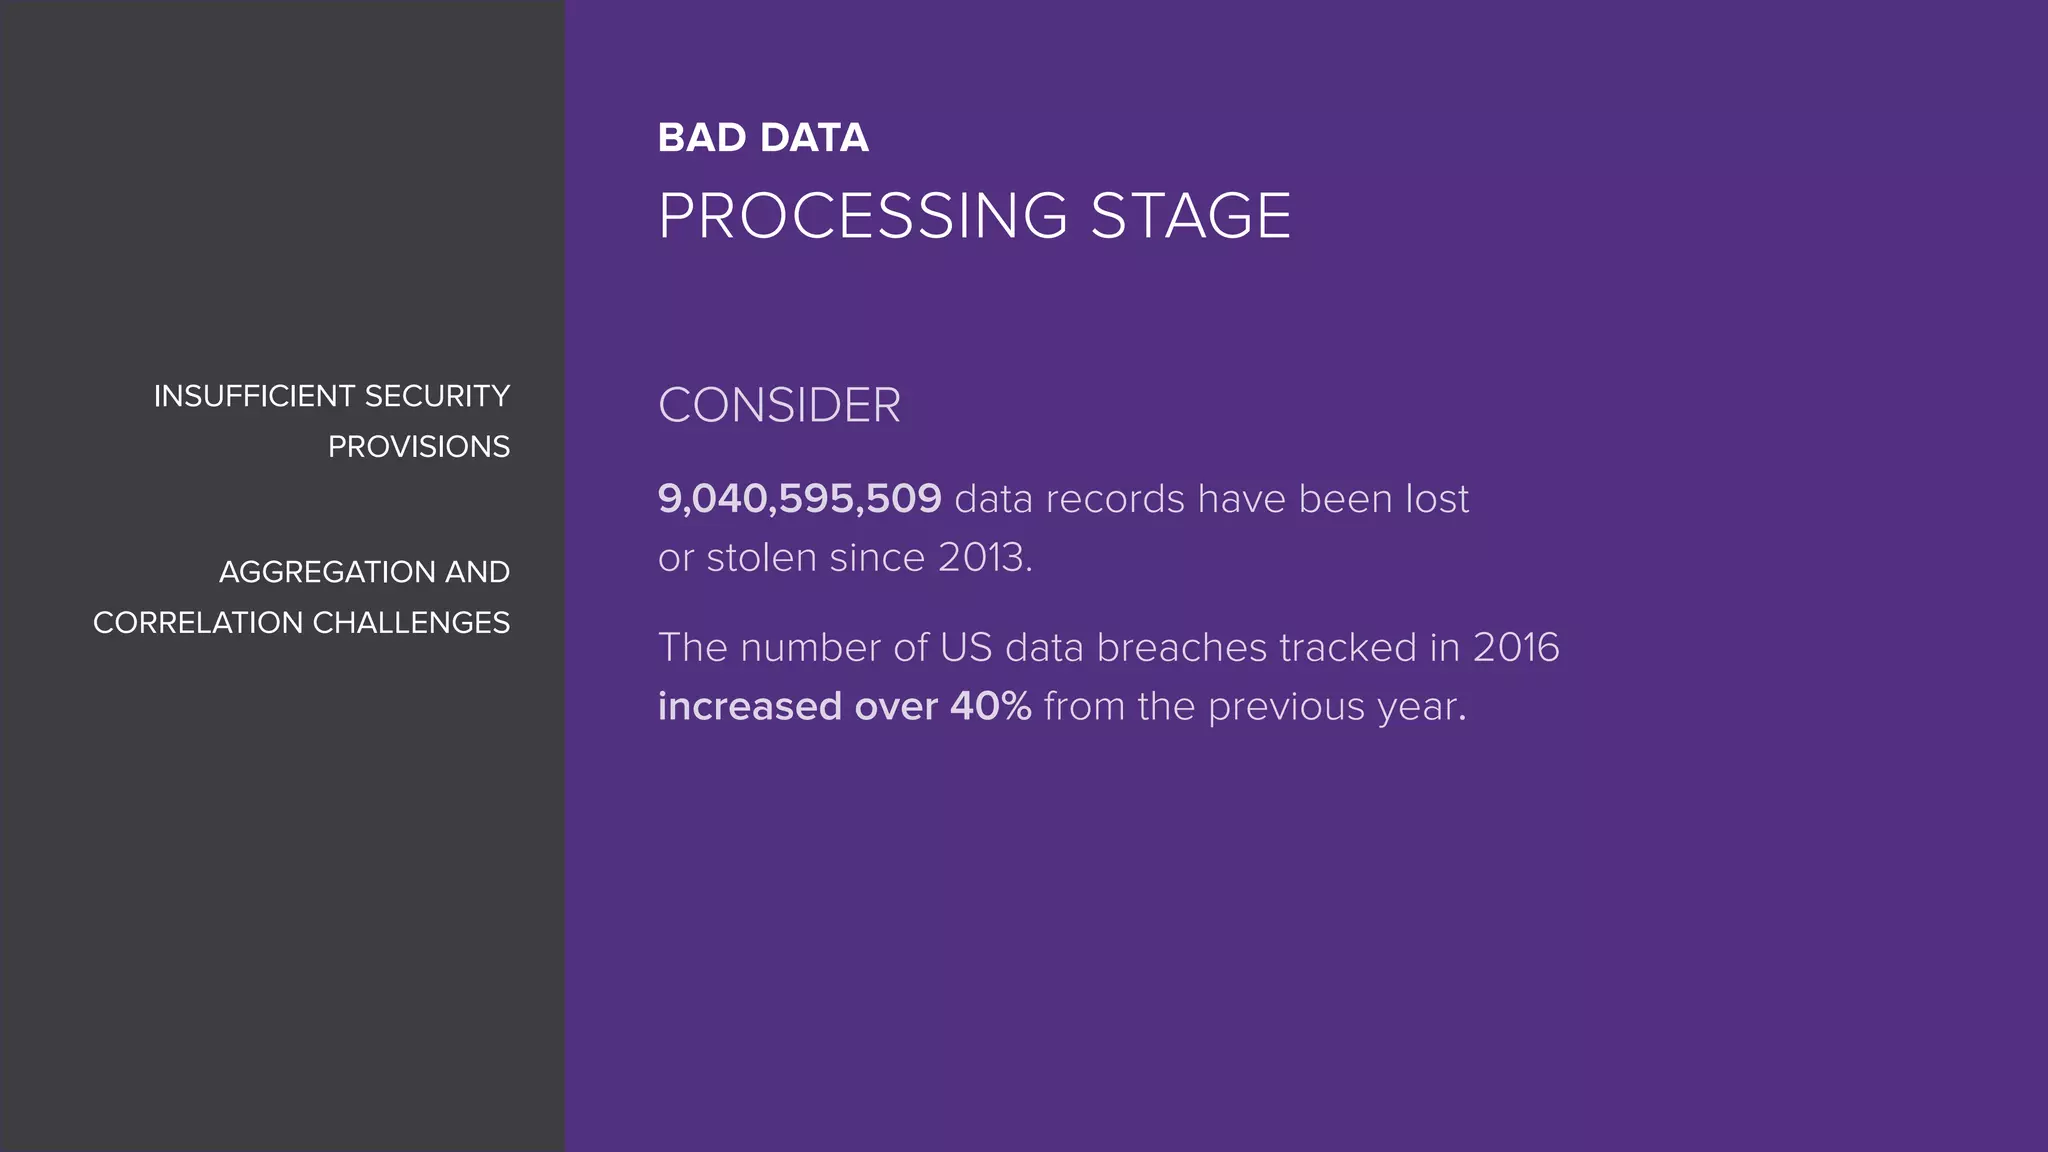This screenshot has height=1152, width=2048.
Task: Select the PROCESSING STAGE title
Action: pyautogui.click(x=975, y=216)
